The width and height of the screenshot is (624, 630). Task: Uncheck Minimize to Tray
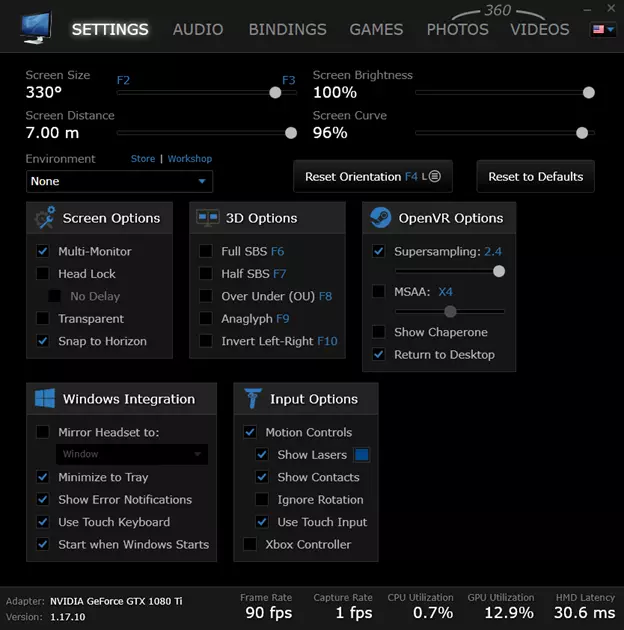coord(43,477)
